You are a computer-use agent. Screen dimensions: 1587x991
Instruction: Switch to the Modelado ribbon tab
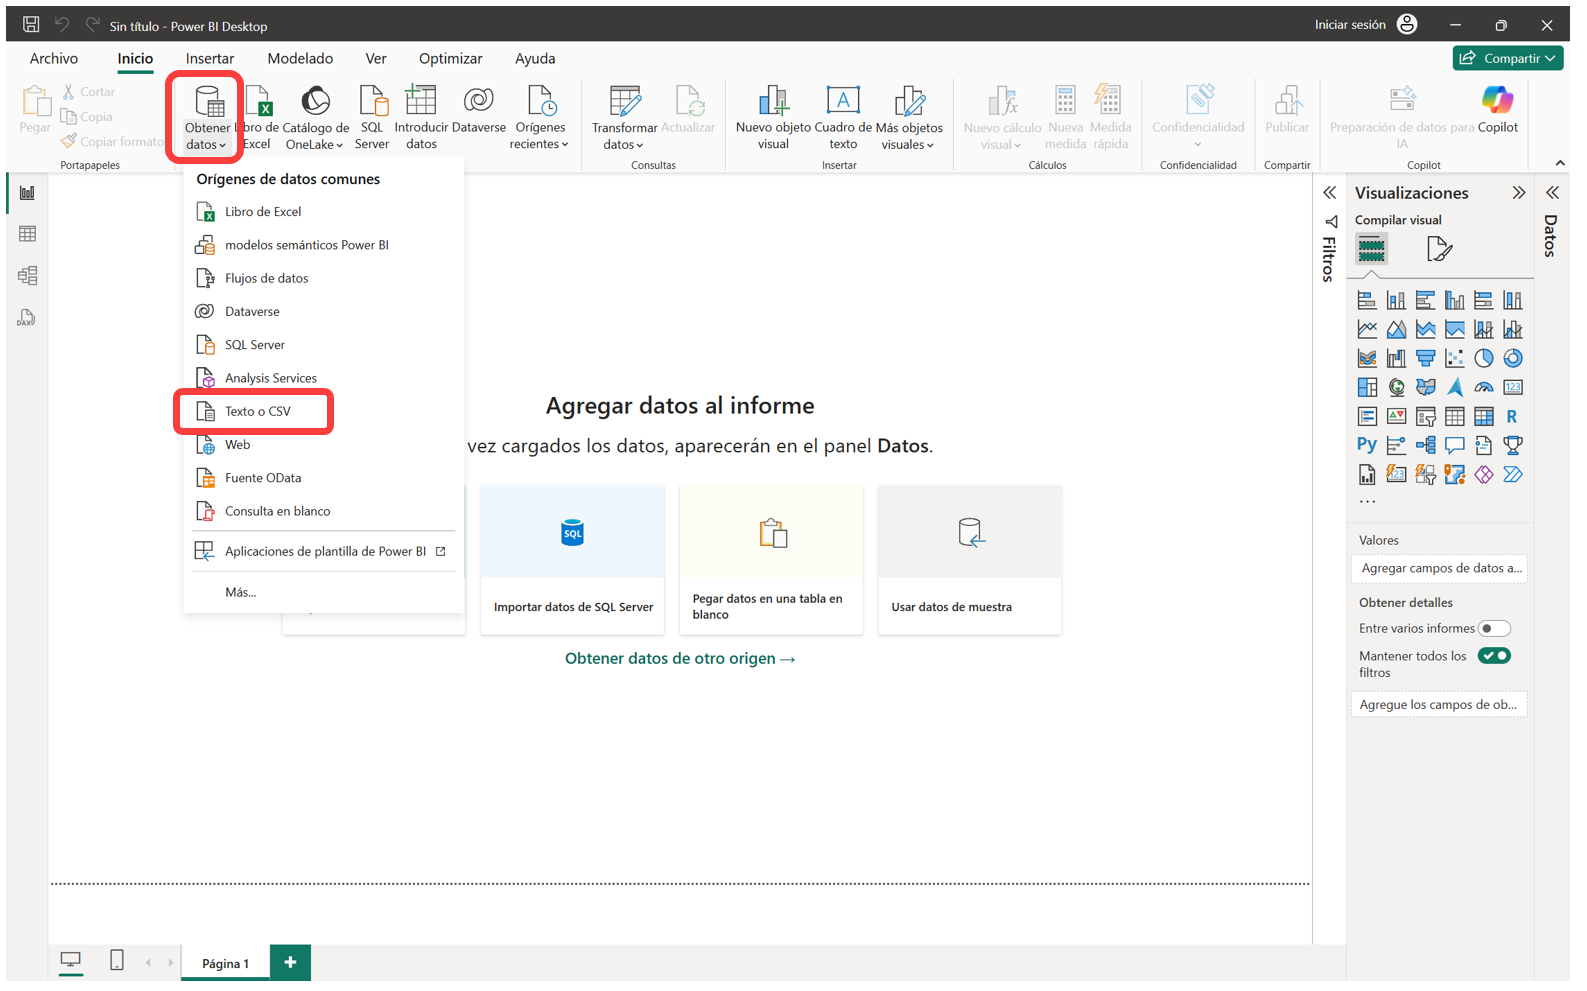(x=300, y=58)
